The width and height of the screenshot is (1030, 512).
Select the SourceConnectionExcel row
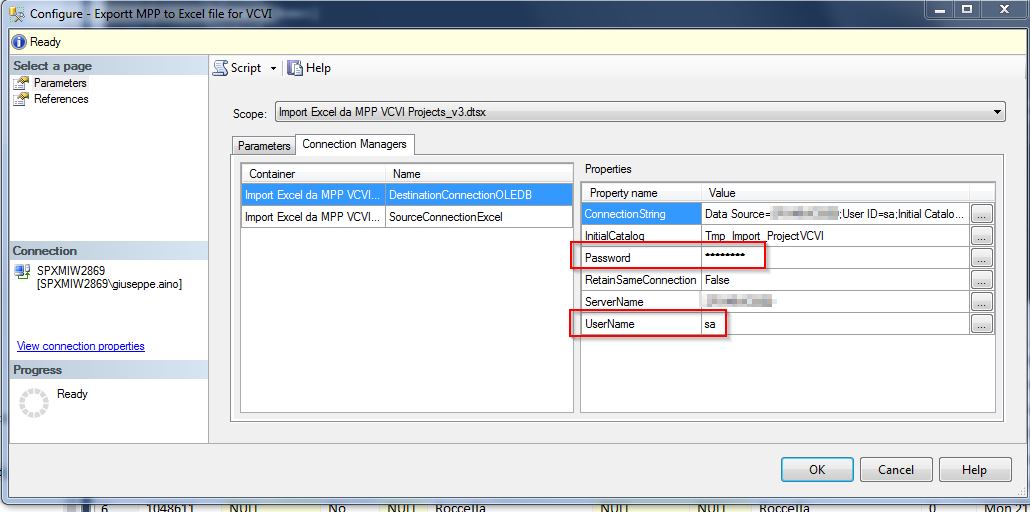click(407, 216)
